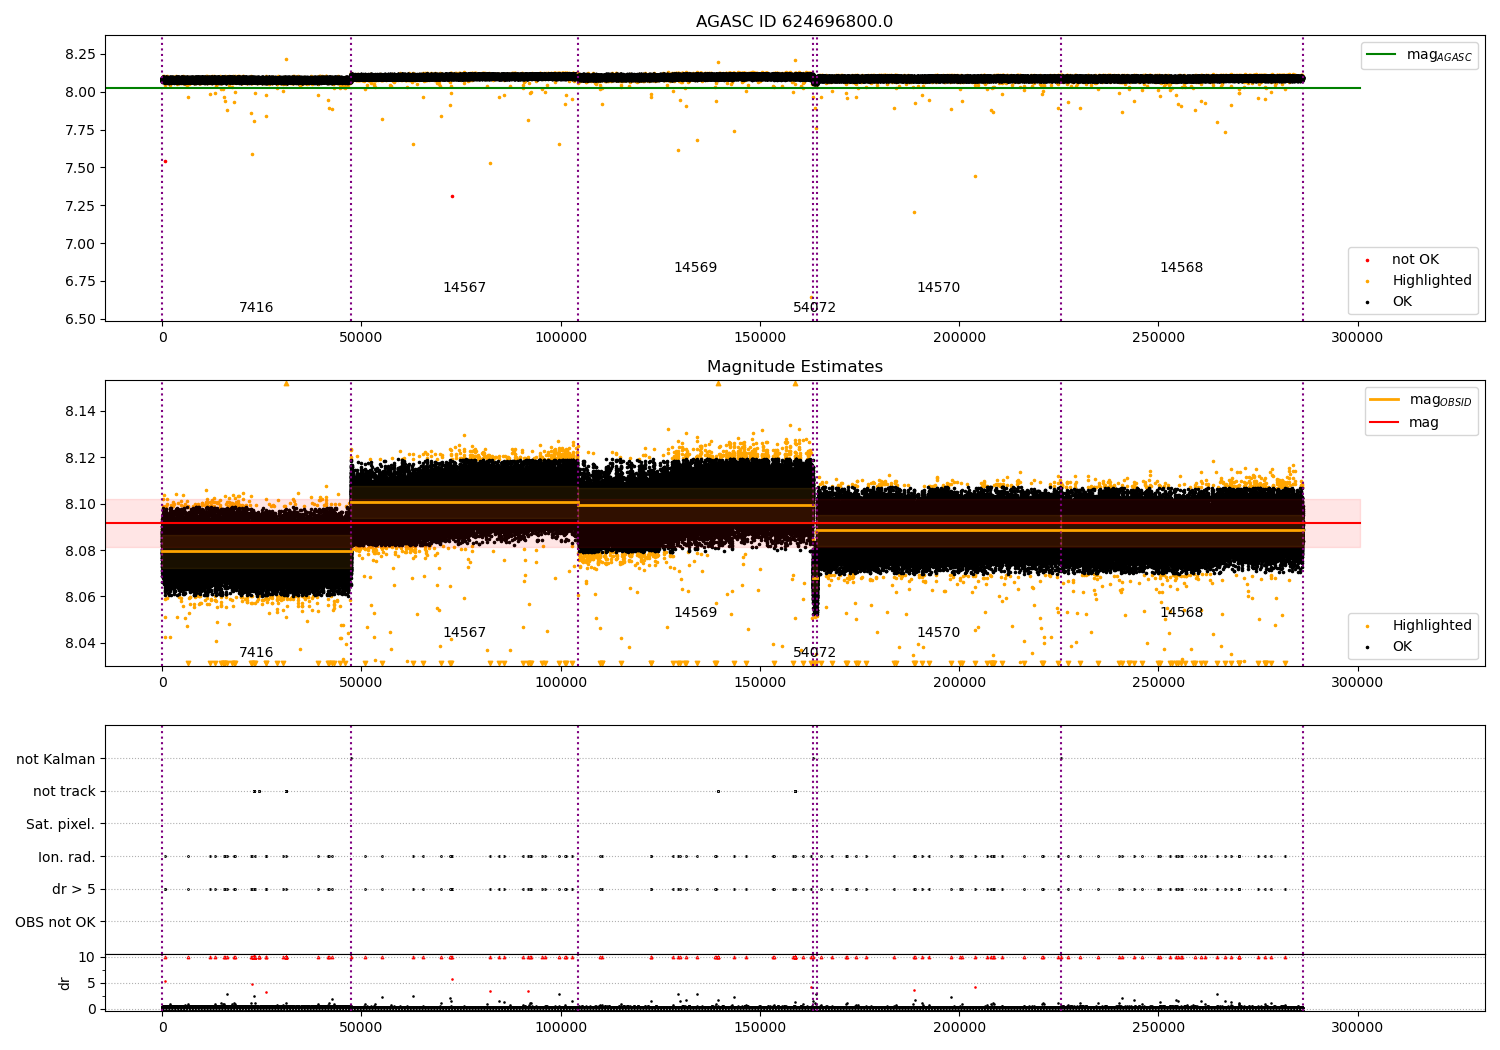Click the green line swatch beside mag AGASC
1500x1050 pixels.
click(x=1380, y=55)
